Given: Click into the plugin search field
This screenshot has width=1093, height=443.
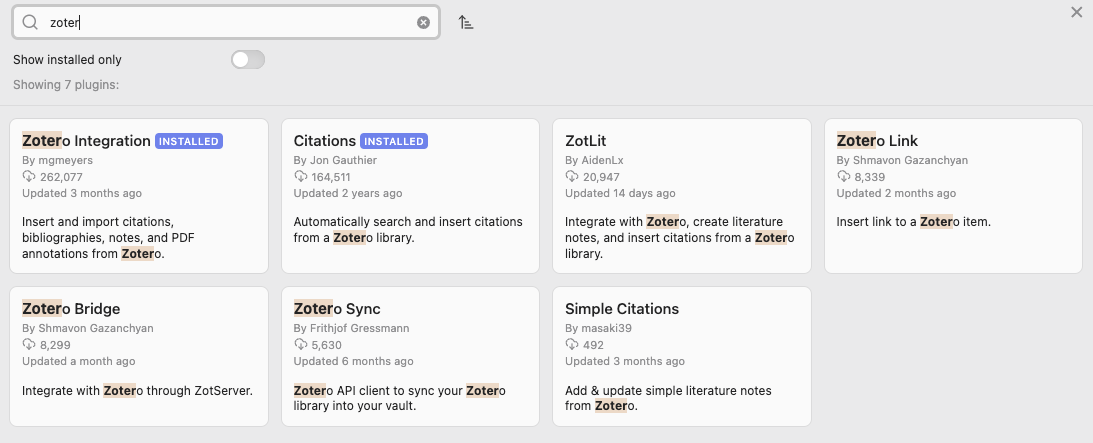Looking at the screenshot, I should (230, 22).
